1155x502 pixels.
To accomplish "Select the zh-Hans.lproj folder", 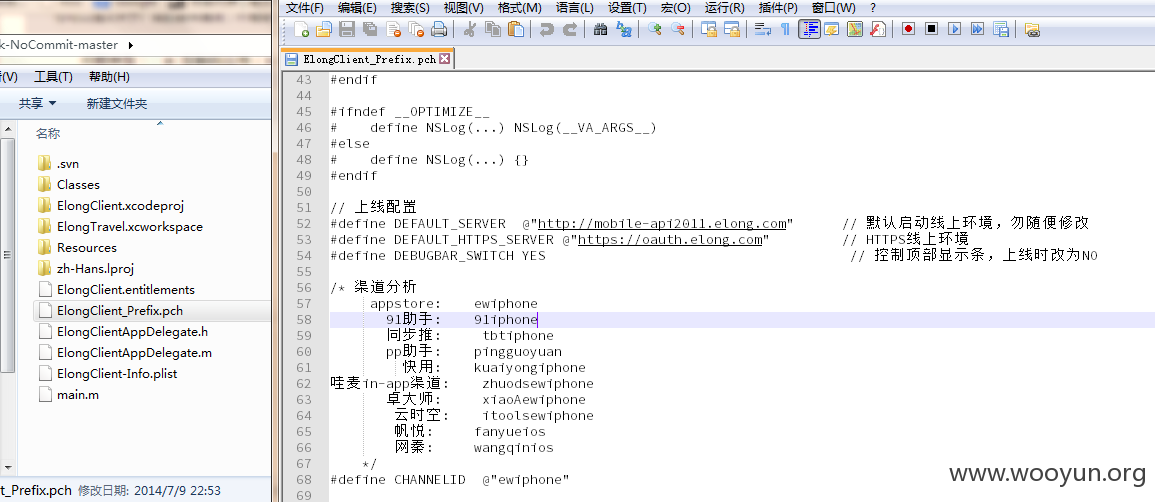I will (85, 269).
